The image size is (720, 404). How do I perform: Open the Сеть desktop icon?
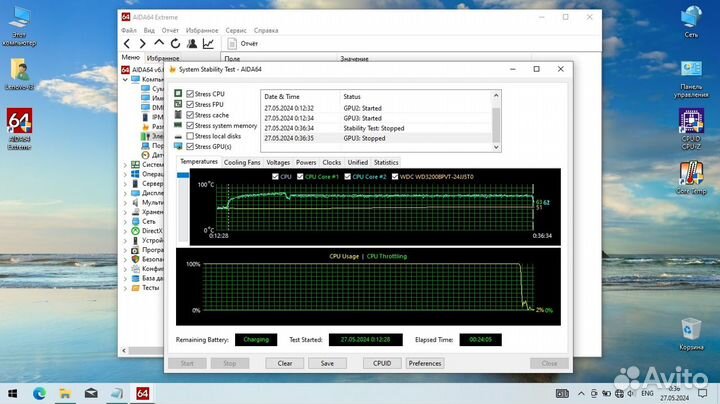point(691,22)
